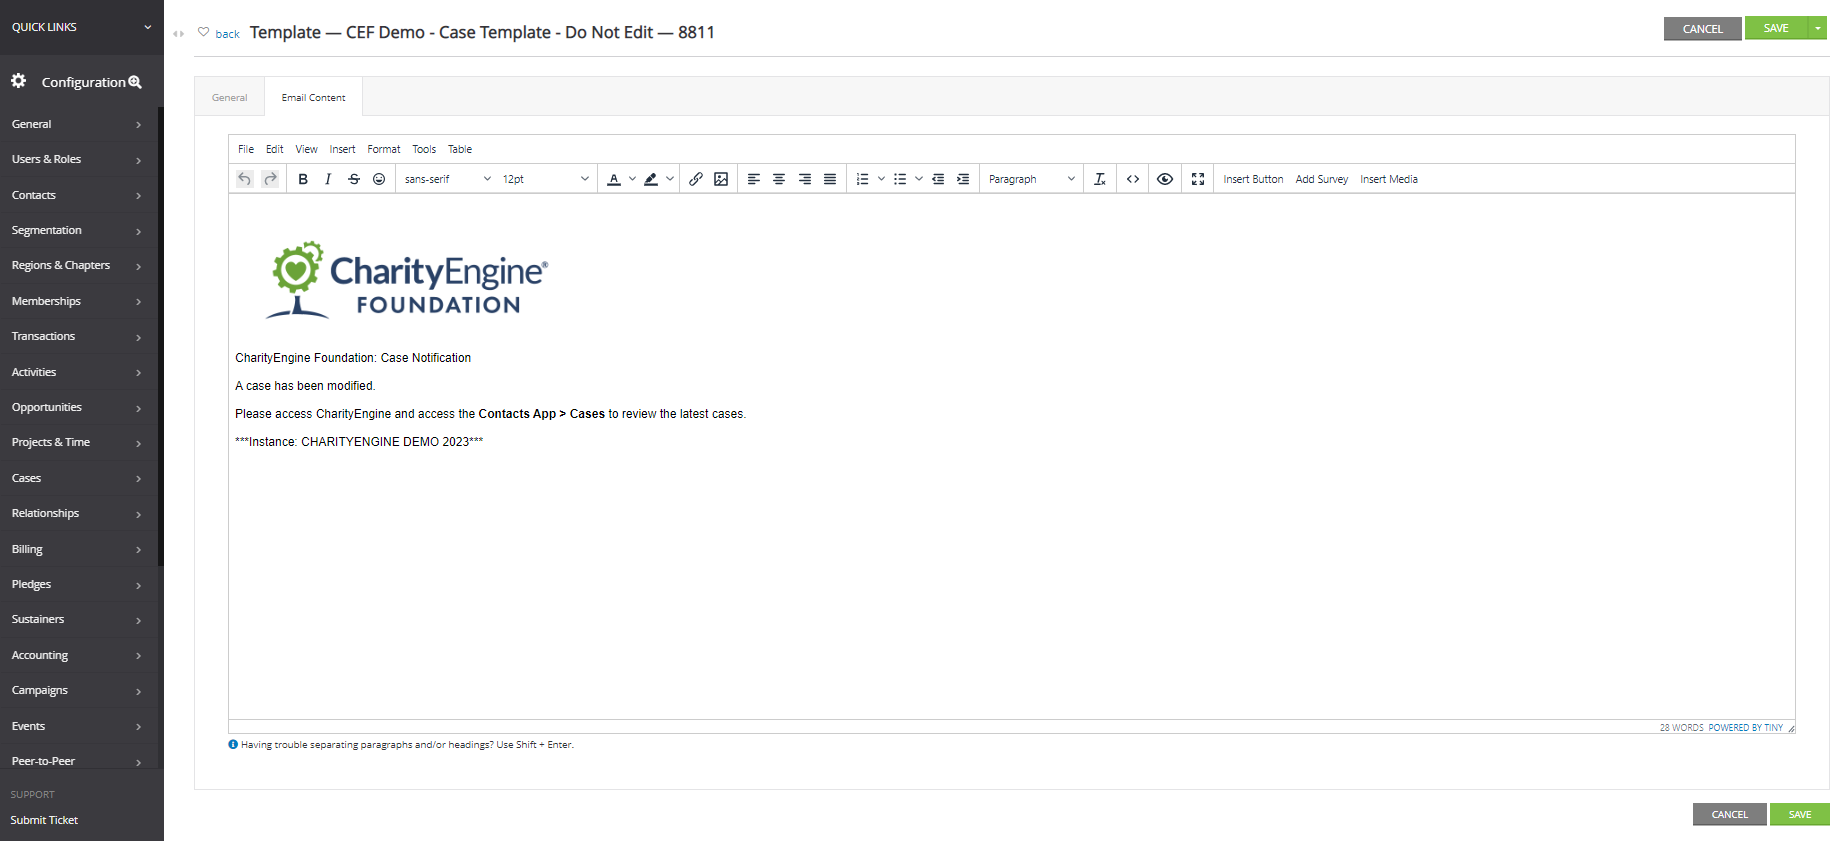The height and width of the screenshot is (841, 1847).
Task: Expand the Campaigns sidebar section
Action: click(x=78, y=690)
